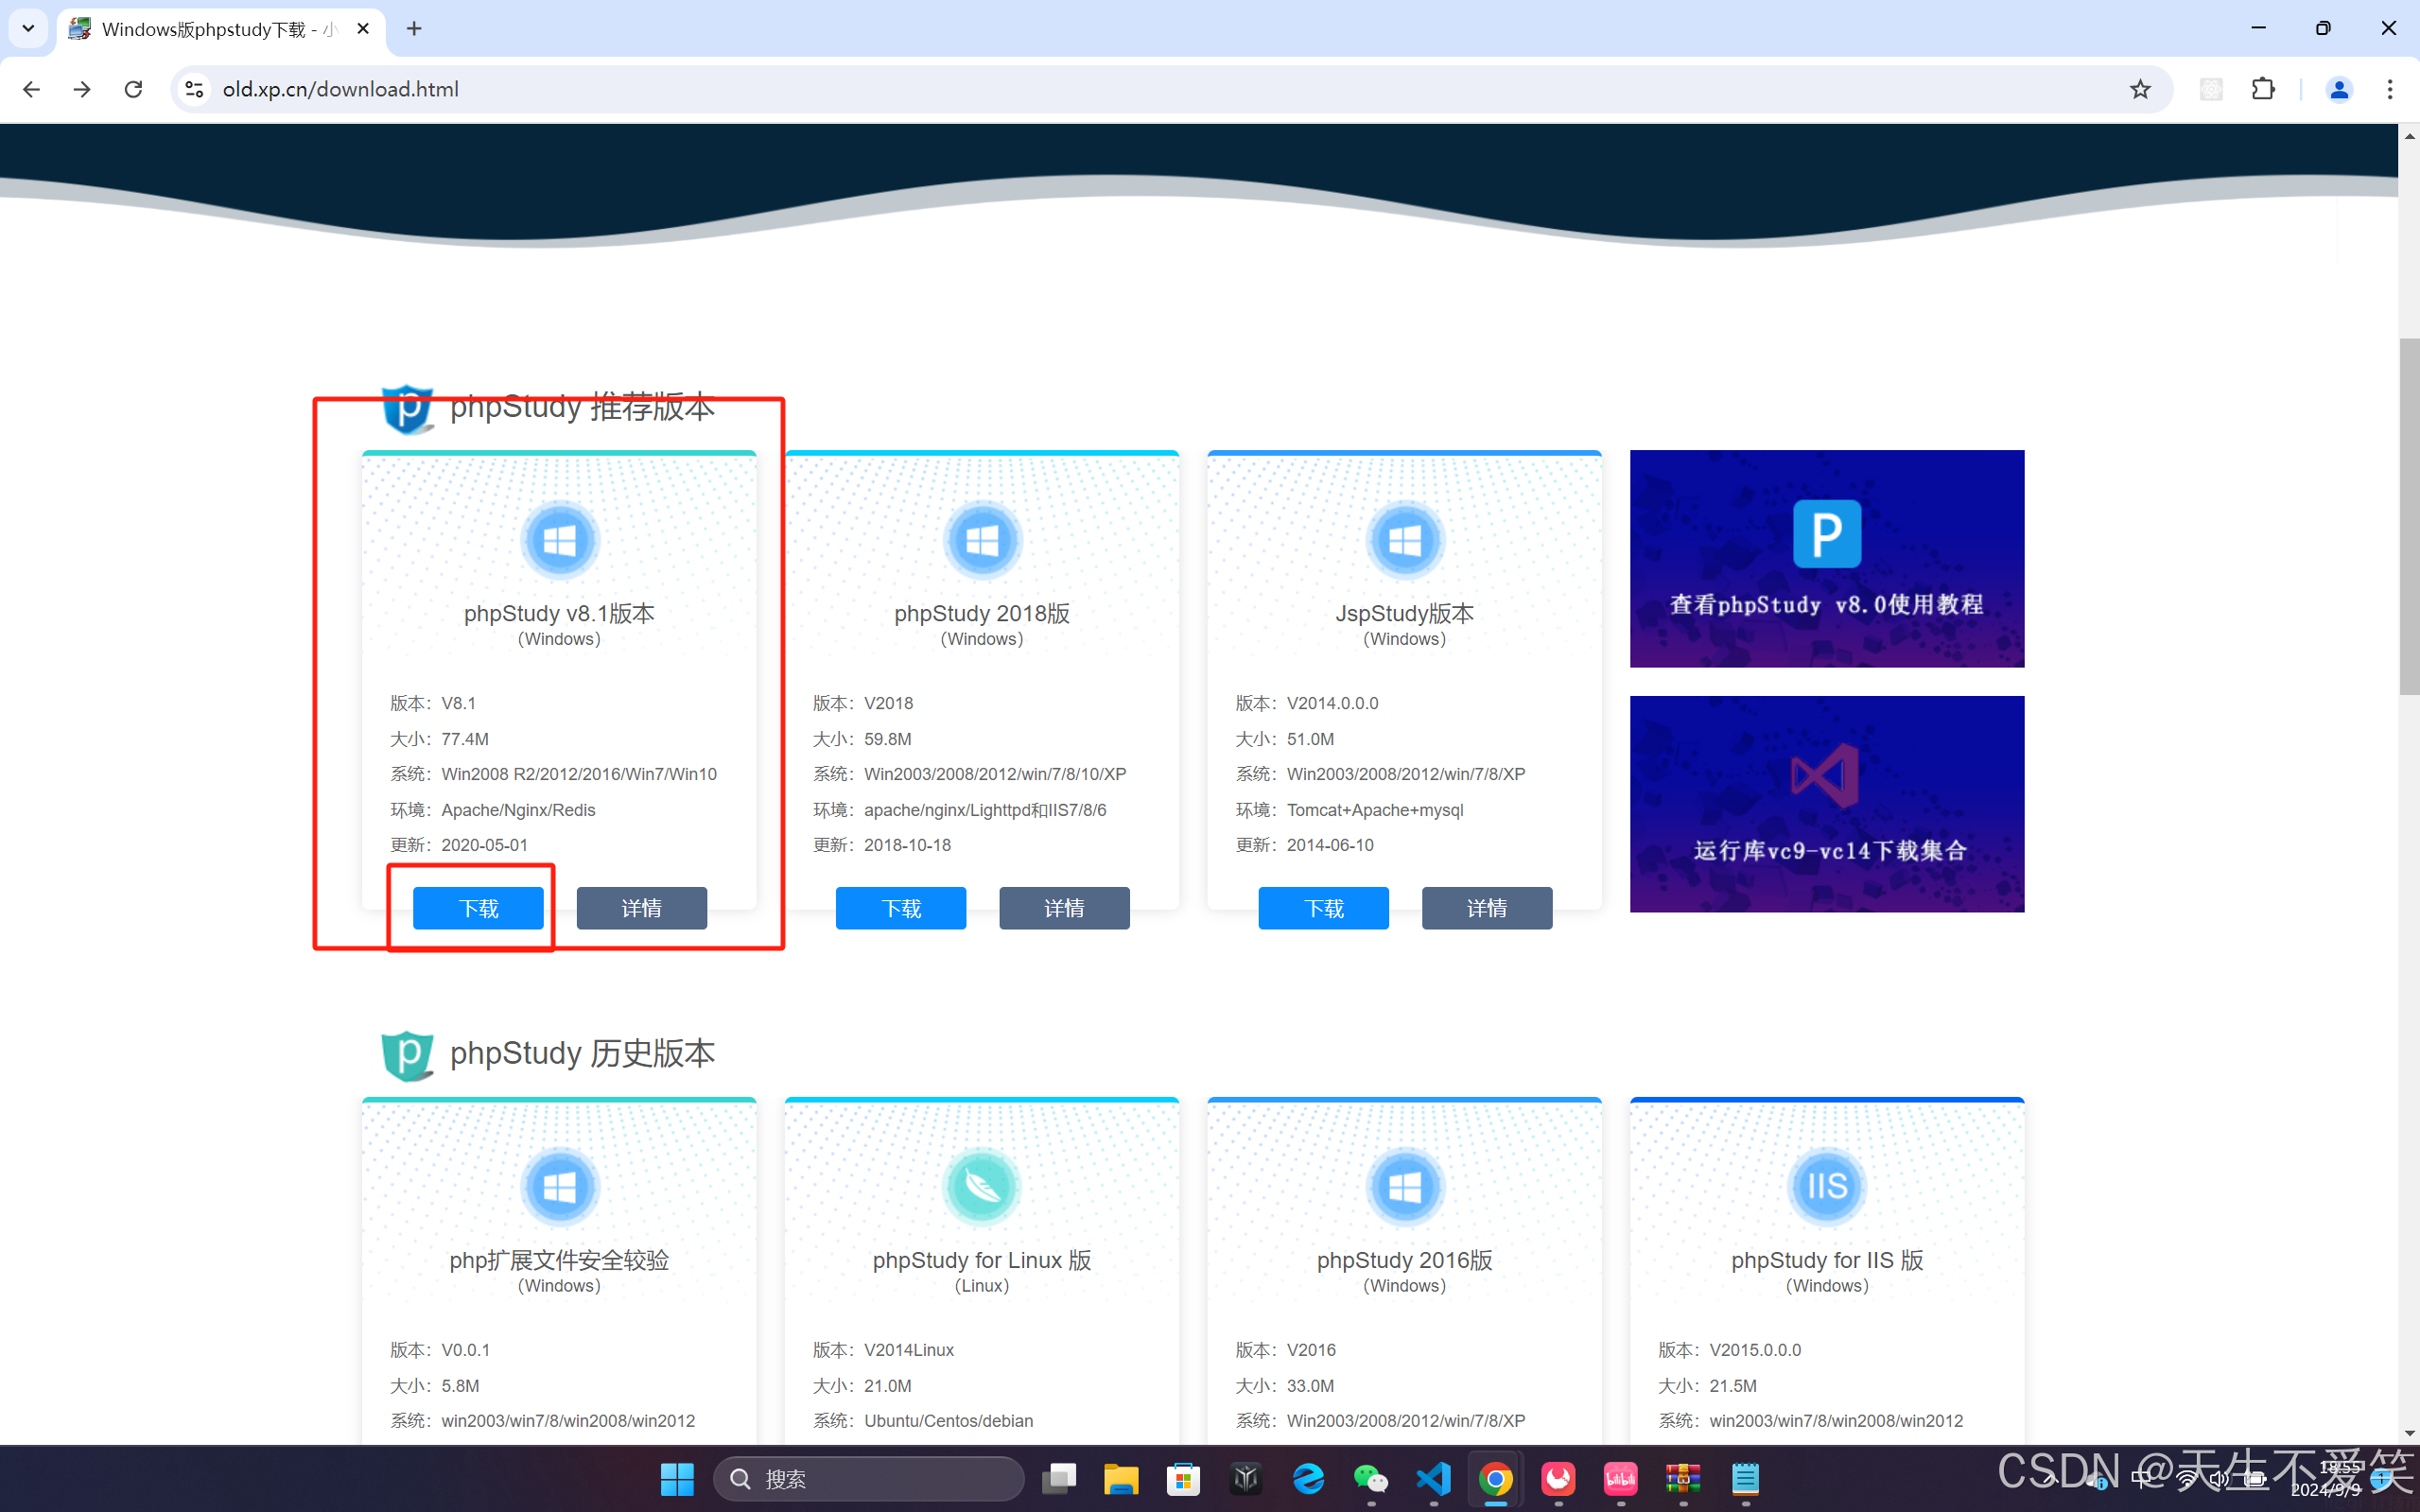2420x1512 pixels.
Task: Close the Windows版phpstudy下载 tab
Action: pyautogui.click(x=363, y=29)
